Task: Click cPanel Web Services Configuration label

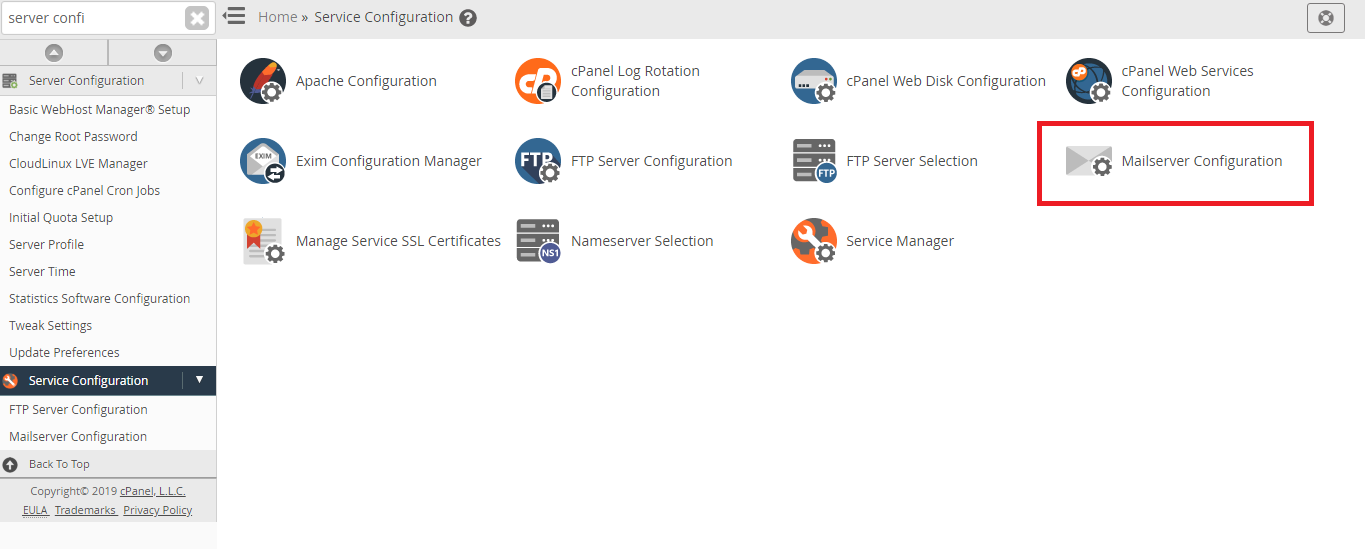Action: coord(1187,81)
